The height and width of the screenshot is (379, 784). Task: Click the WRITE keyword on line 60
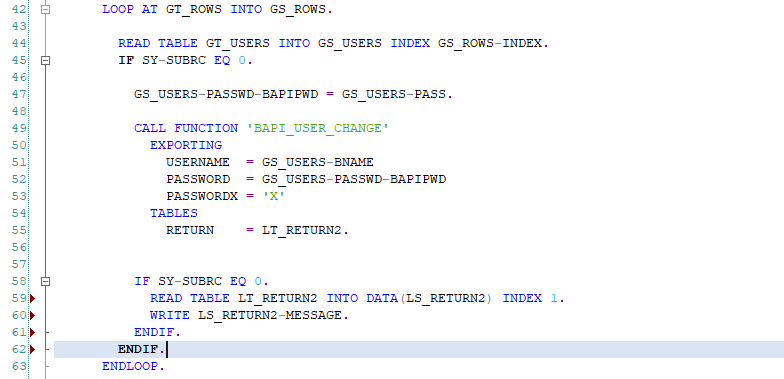(170, 316)
